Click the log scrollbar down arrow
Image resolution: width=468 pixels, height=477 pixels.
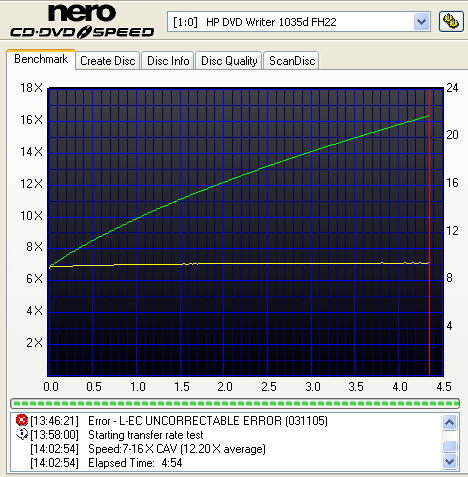449,462
